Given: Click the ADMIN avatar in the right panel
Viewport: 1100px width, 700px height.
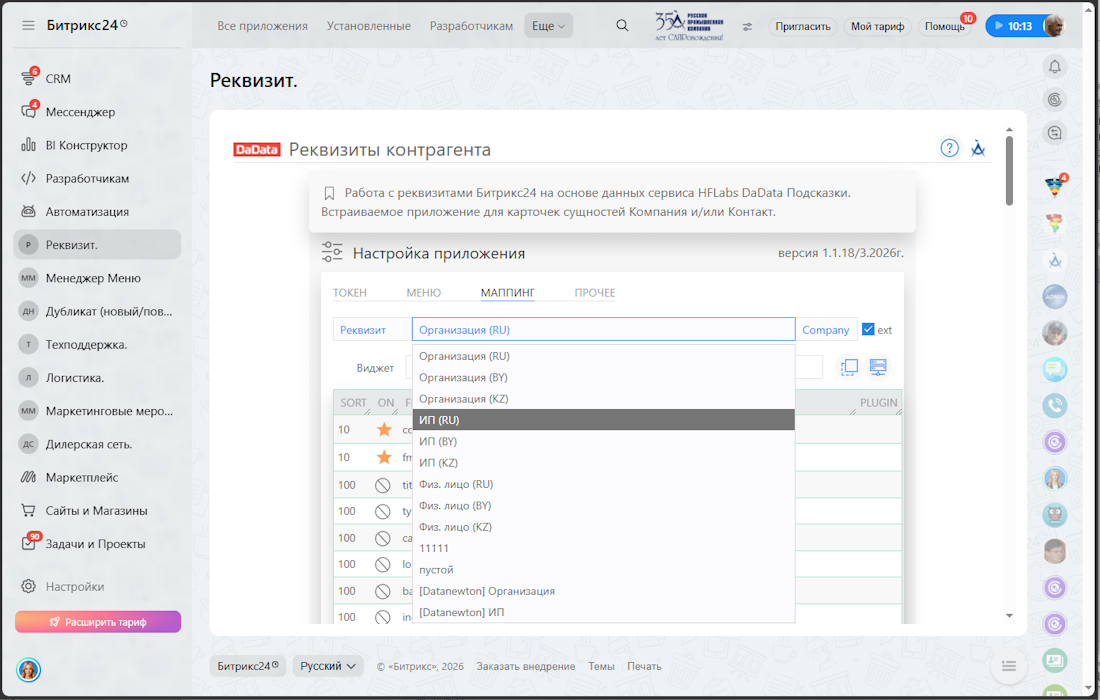Looking at the screenshot, I should click(1054, 297).
